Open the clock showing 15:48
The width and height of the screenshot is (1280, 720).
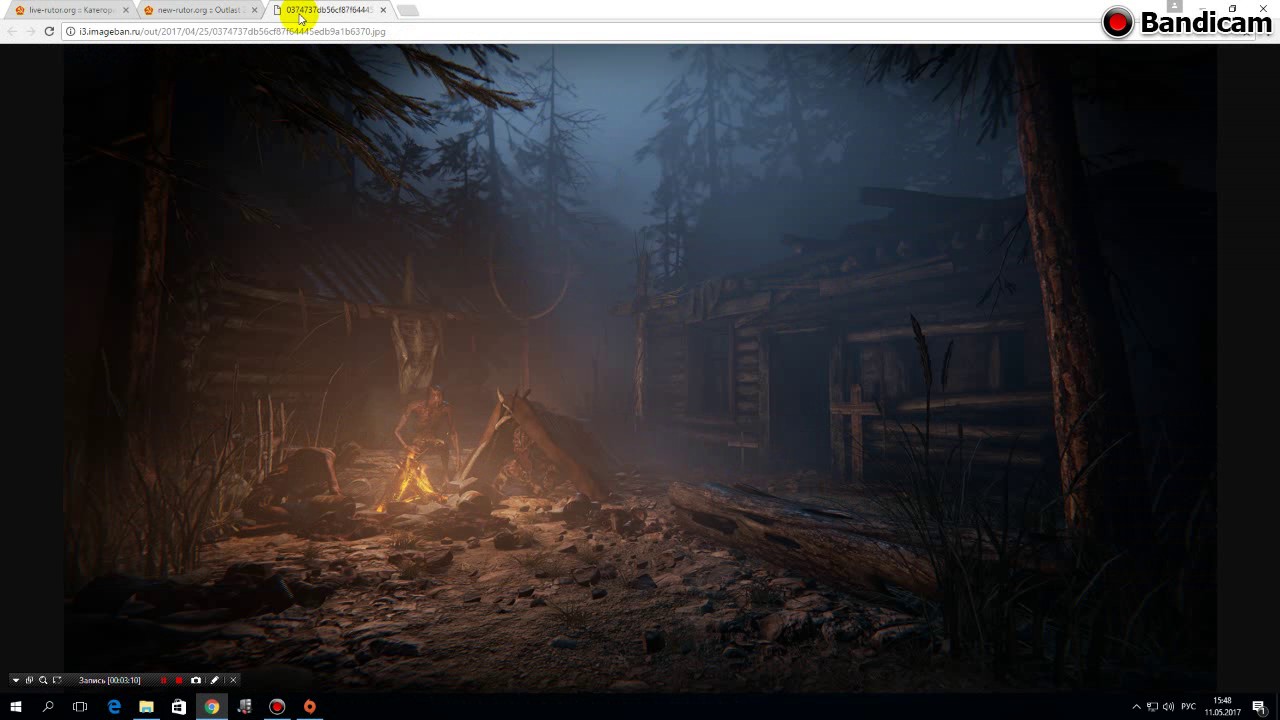1222,707
